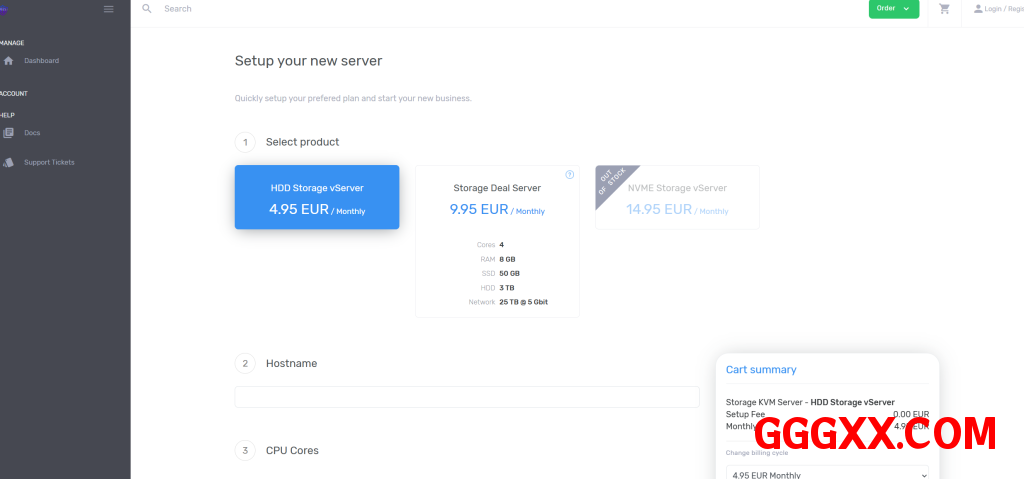Expand the ACCOUNT sidebar section
This screenshot has width=1024, height=479.
14,93
